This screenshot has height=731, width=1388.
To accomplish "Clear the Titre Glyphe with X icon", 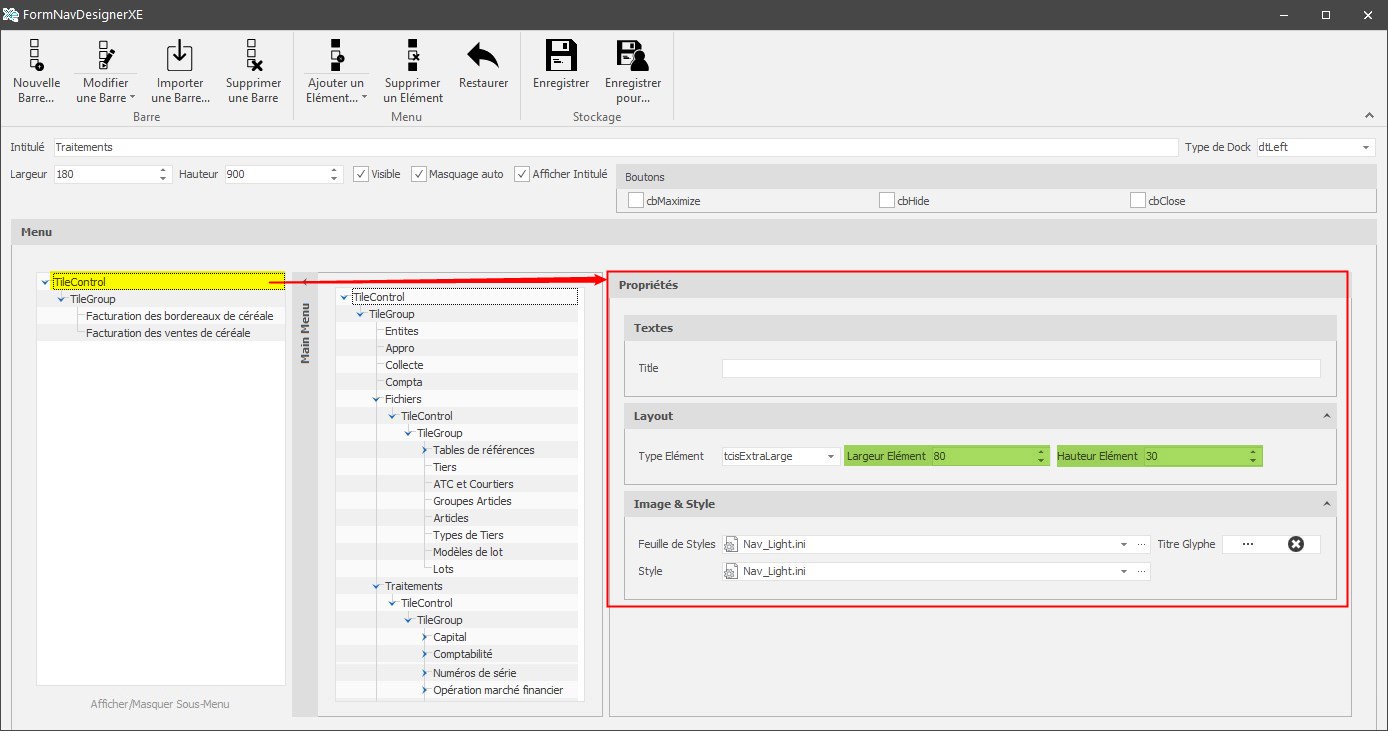I will pos(1296,544).
